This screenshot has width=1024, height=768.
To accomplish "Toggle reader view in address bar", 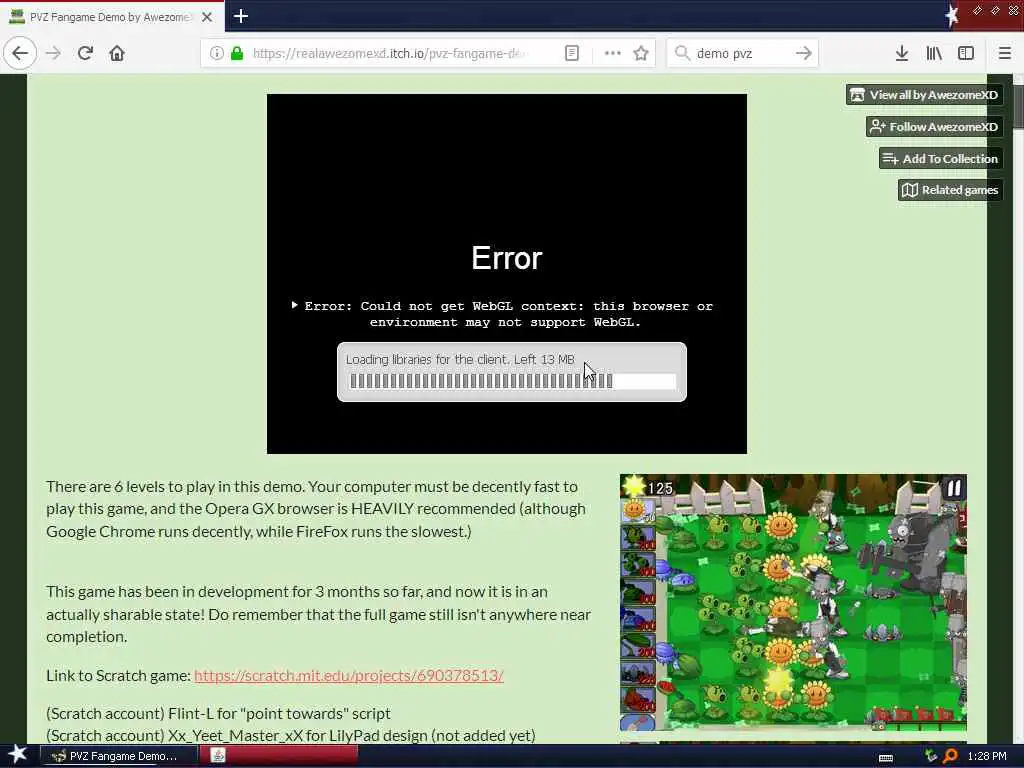I will pos(571,53).
